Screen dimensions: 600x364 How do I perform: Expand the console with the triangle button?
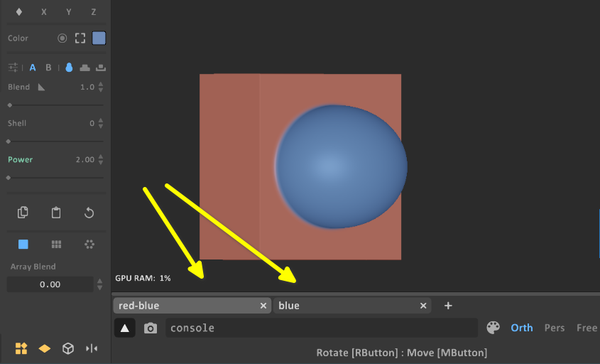pos(125,328)
